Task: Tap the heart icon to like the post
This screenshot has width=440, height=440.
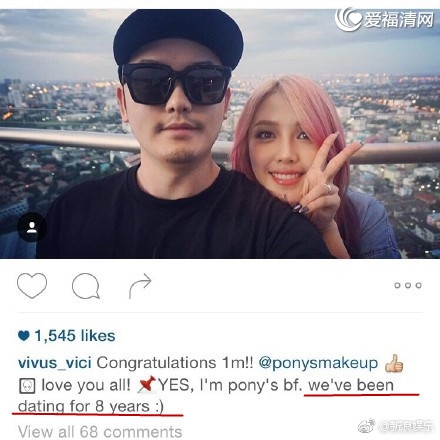Action: pyautogui.click(x=32, y=285)
